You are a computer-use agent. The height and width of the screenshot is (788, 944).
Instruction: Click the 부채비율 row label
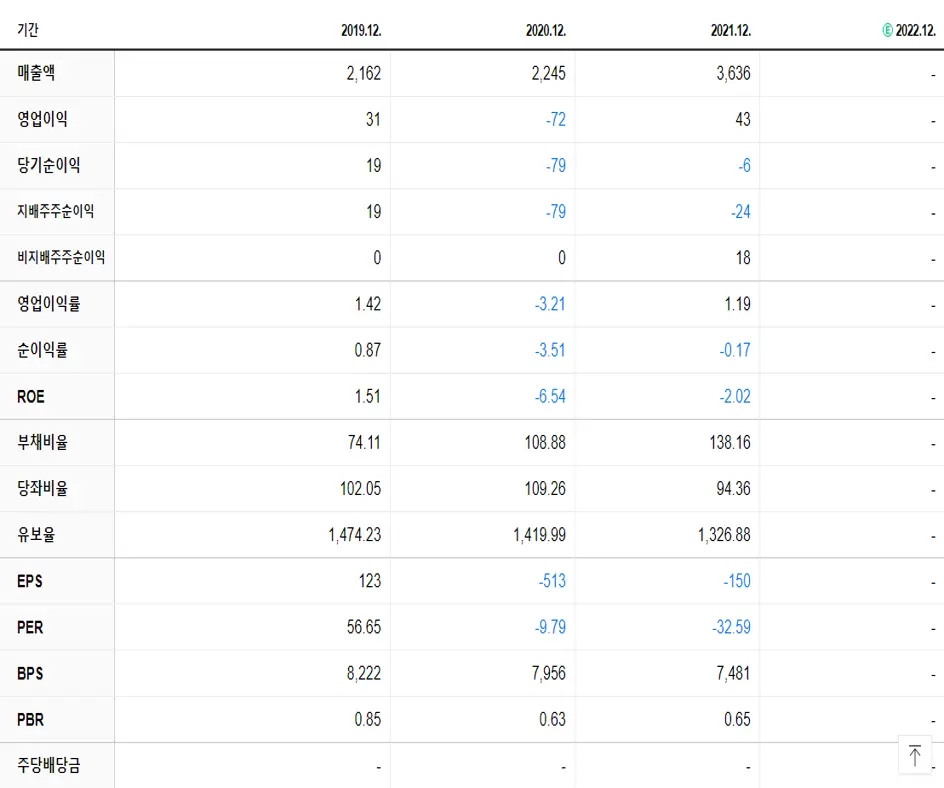click(x=42, y=442)
